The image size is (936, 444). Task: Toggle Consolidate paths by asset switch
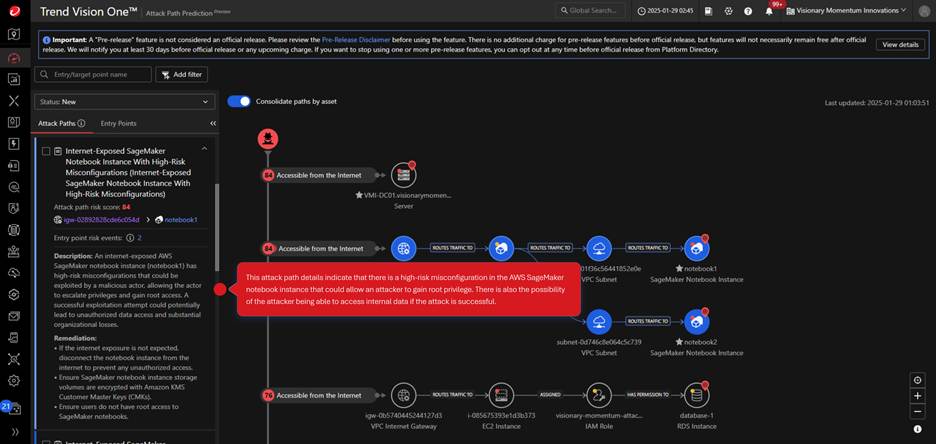(x=239, y=101)
